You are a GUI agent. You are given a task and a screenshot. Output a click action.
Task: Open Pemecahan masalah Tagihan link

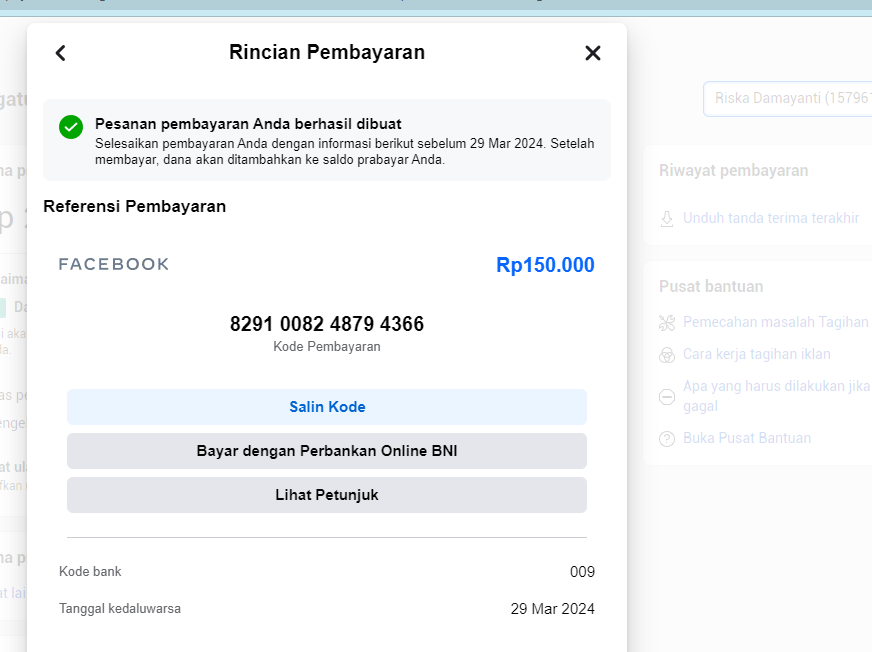[x=775, y=322]
